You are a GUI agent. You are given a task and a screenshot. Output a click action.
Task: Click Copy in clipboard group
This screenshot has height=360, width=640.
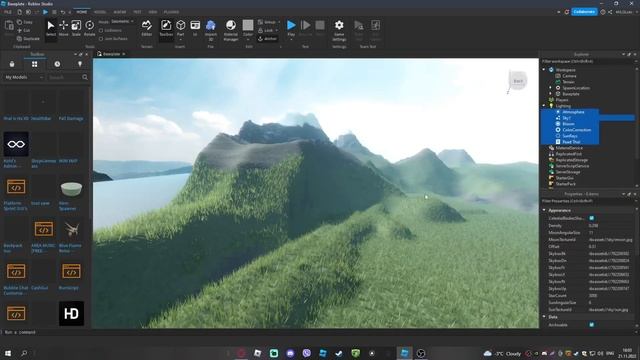[25, 22]
